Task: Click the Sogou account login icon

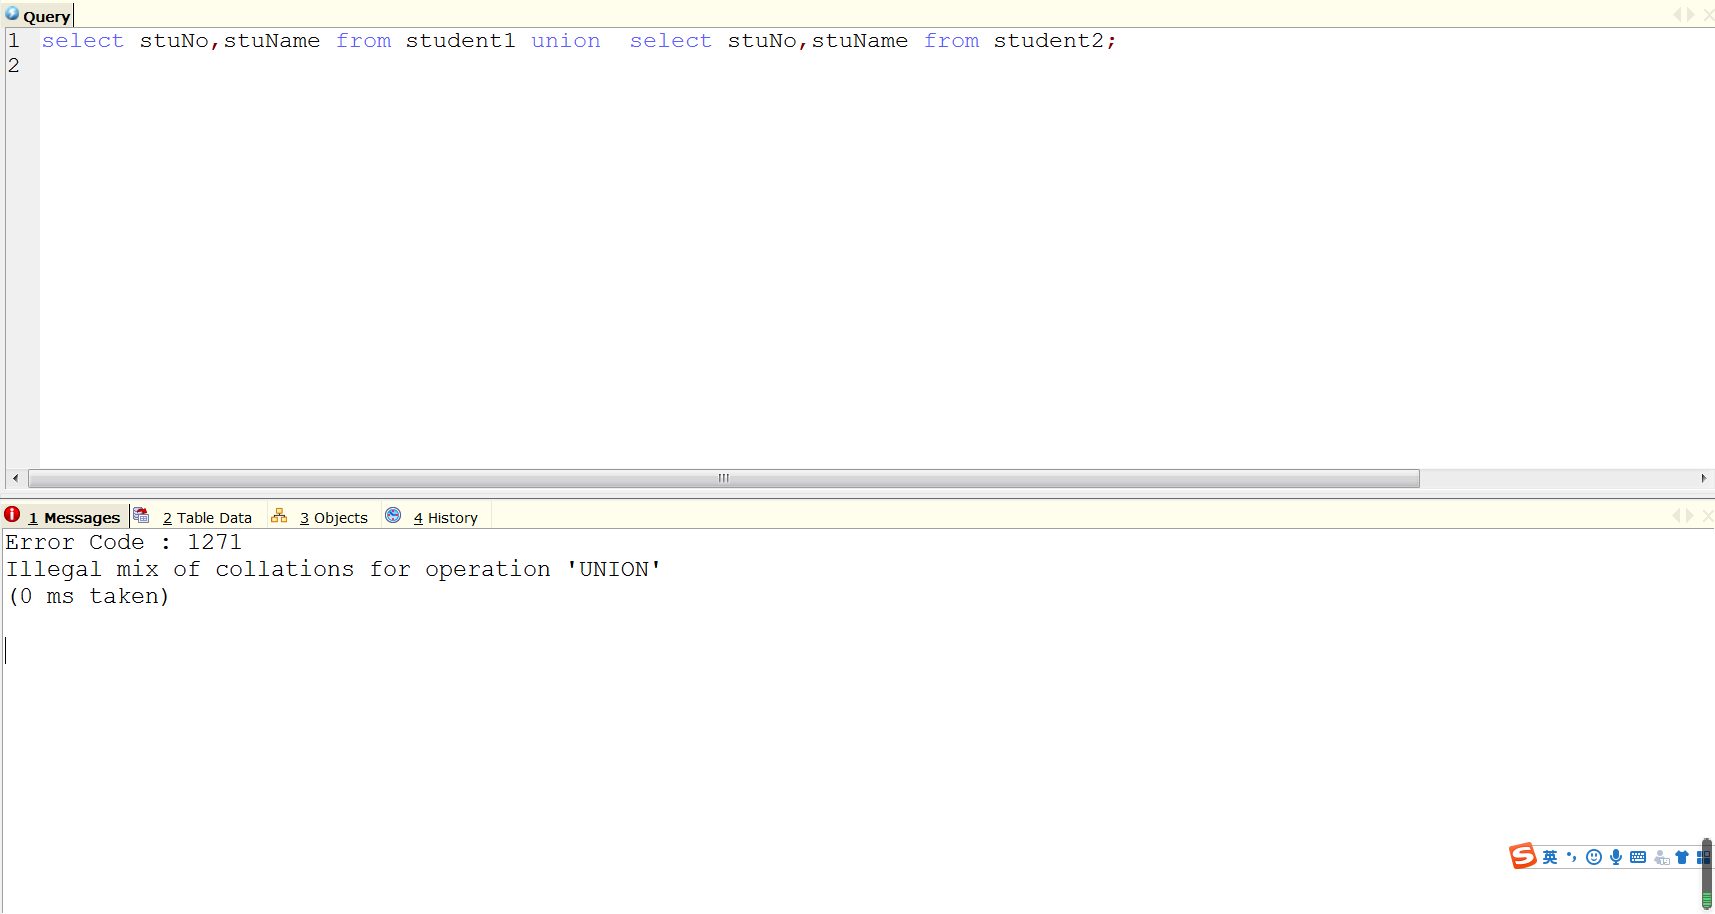Action: pyautogui.click(x=1661, y=857)
